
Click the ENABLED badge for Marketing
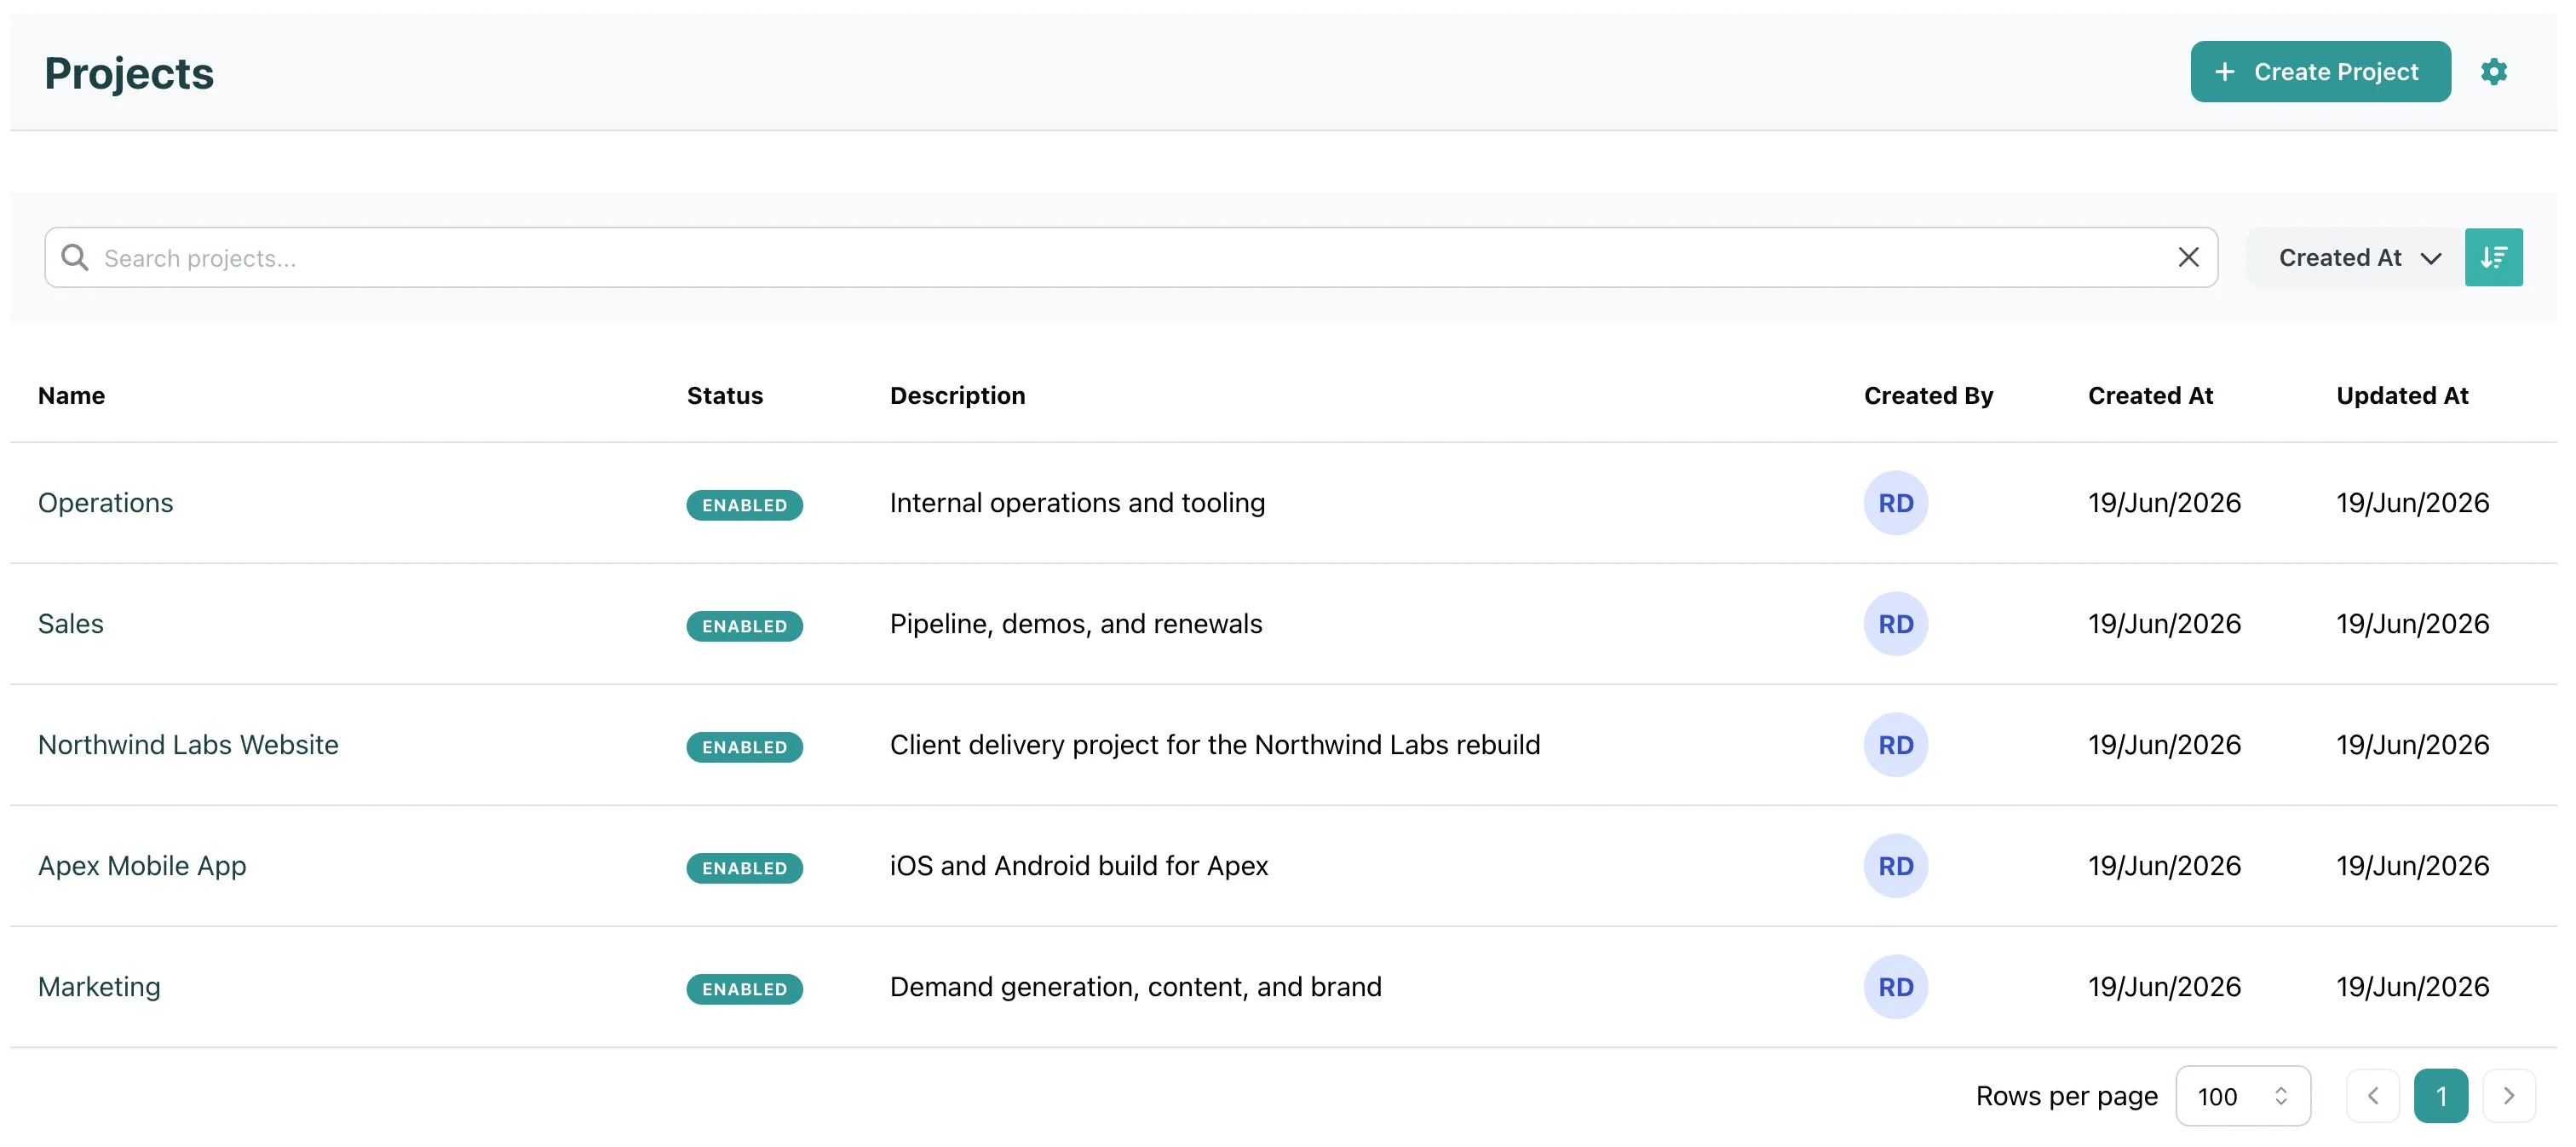pos(744,989)
